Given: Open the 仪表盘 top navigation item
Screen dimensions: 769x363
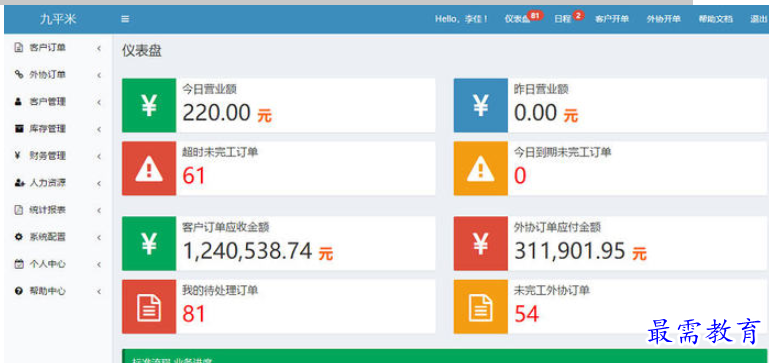Looking at the screenshot, I should pyautogui.click(x=517, y=19).
